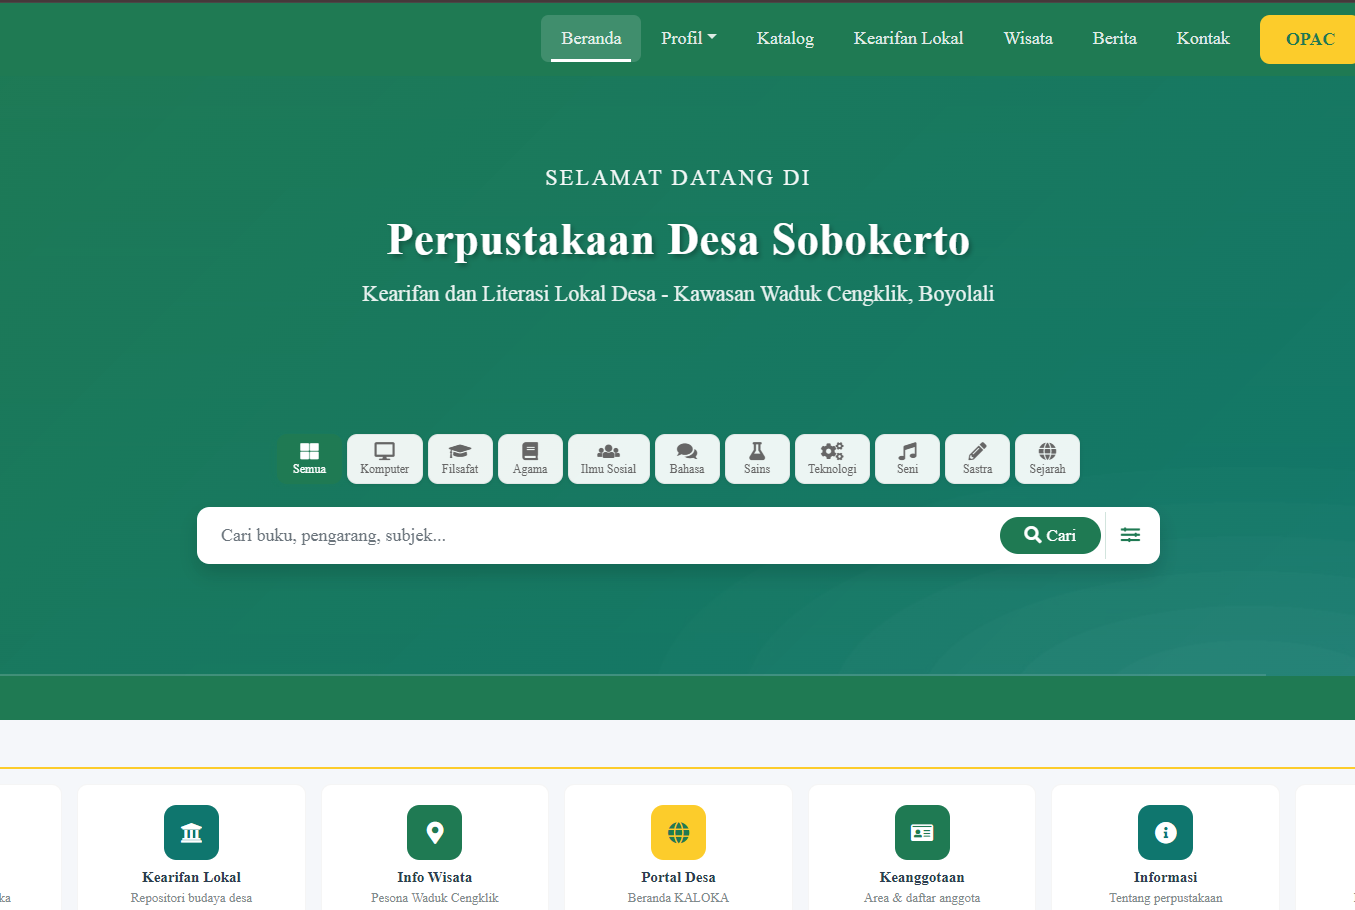The image size is (1355, 910).
Task: Open the Katalog menu item
Action: point(785,38)
